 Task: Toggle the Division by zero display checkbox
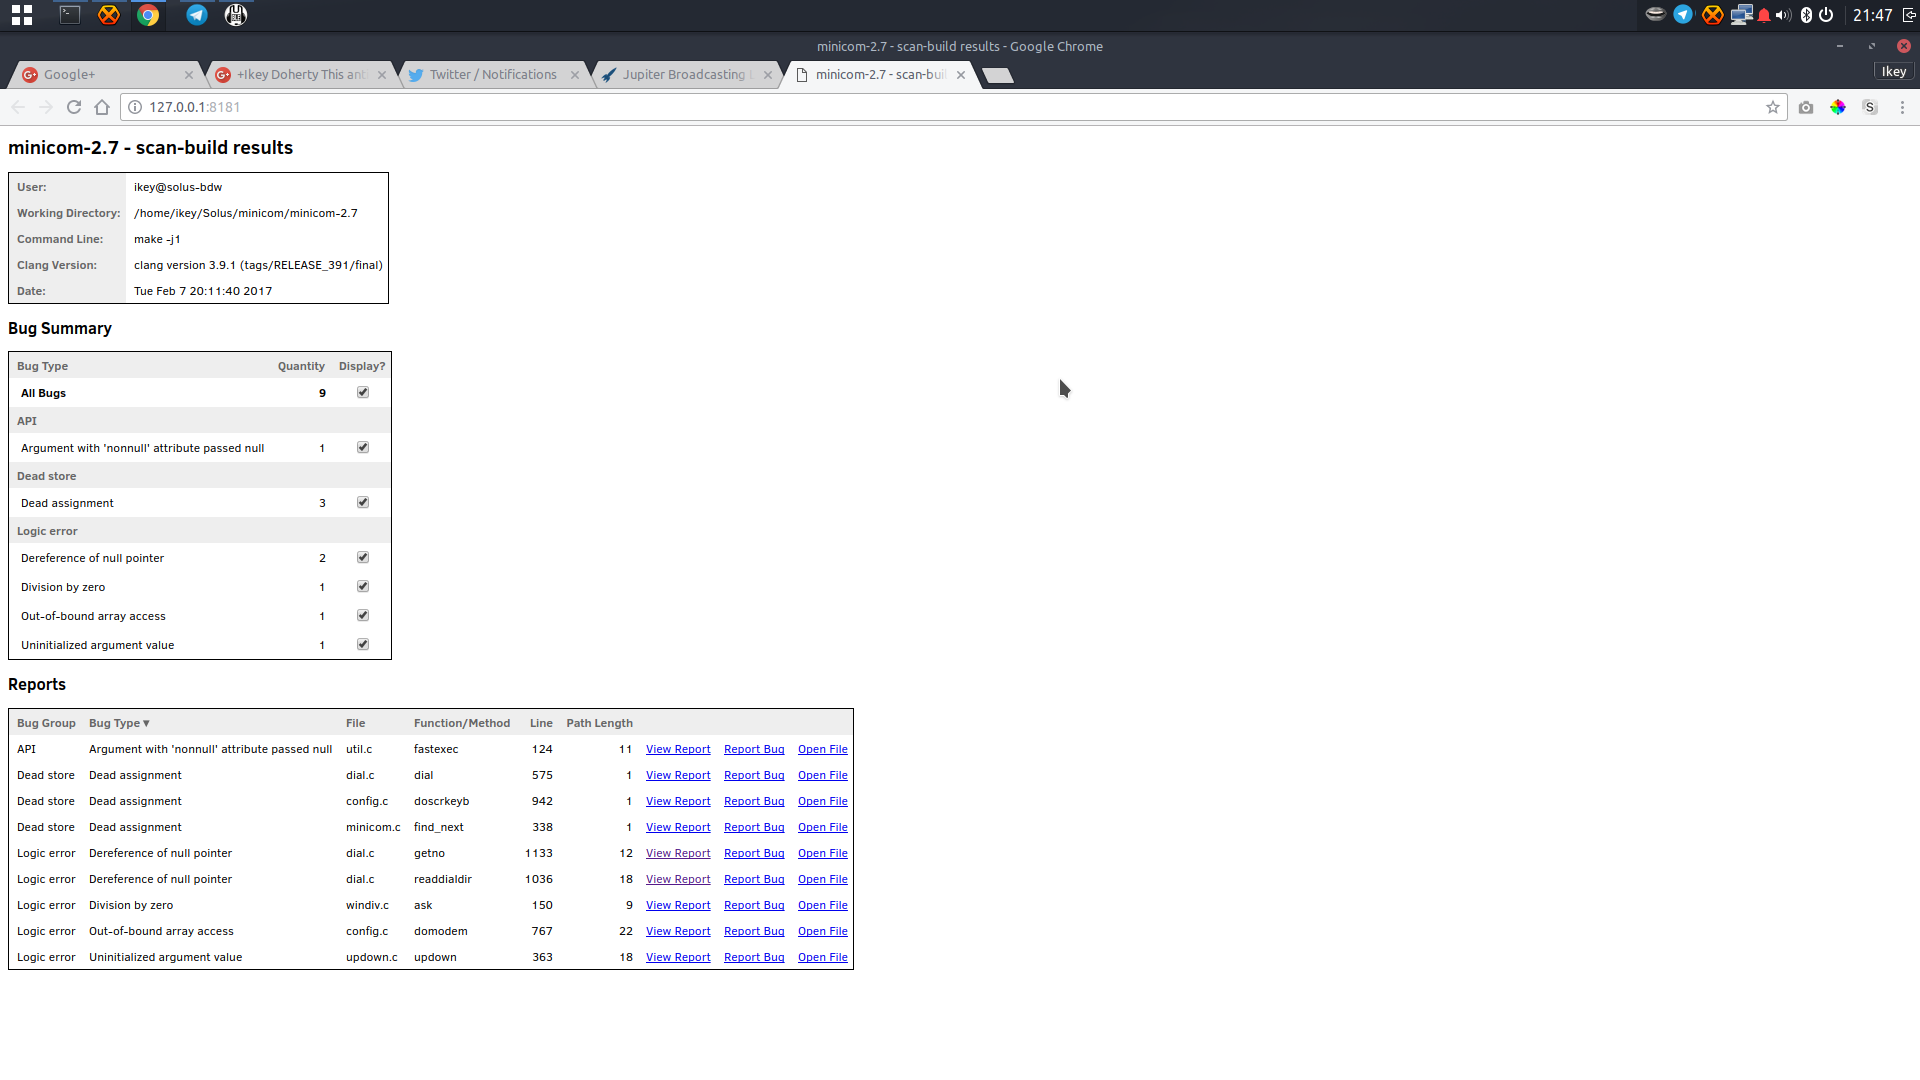[x=363, y=586]
